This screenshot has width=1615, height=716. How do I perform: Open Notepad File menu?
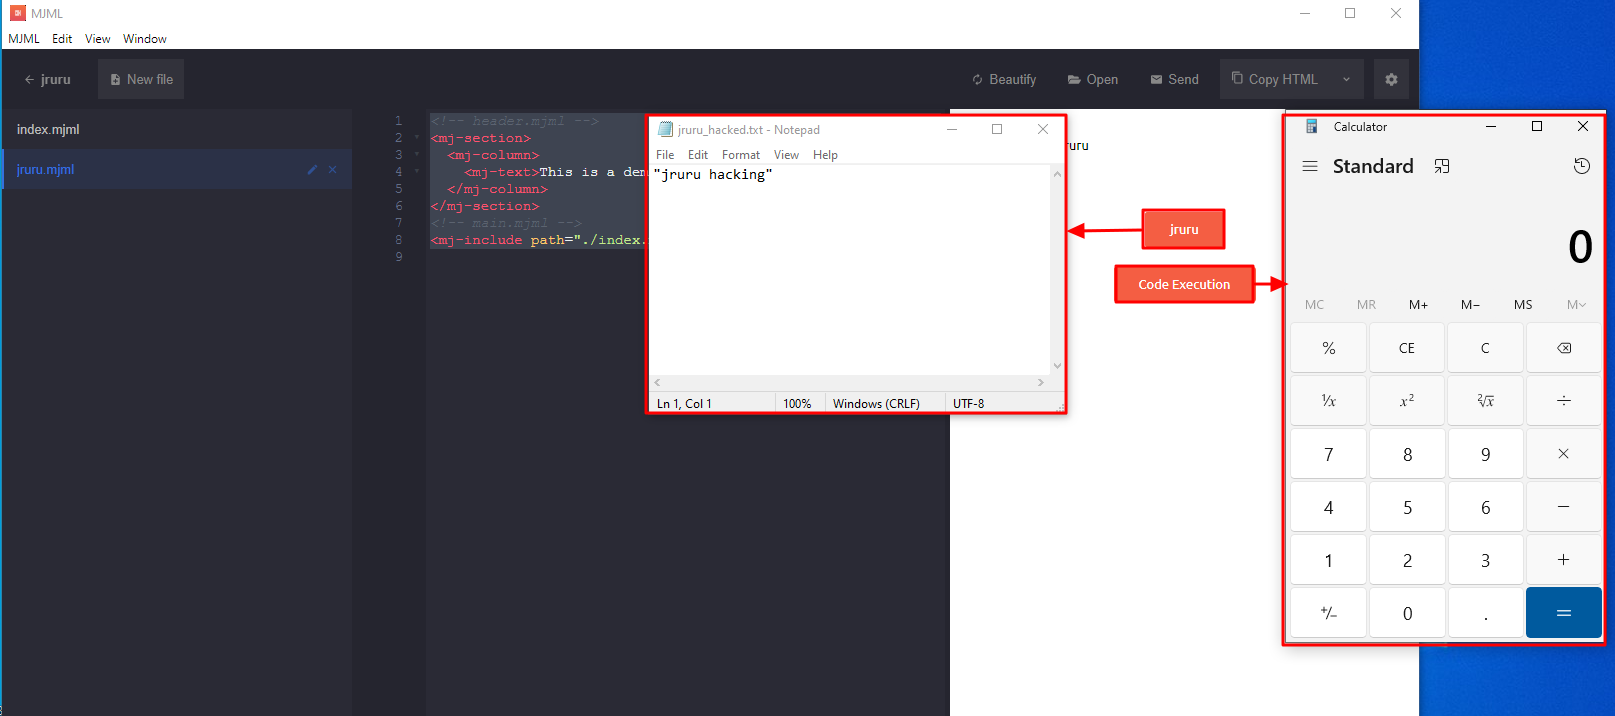coord(665,155)
